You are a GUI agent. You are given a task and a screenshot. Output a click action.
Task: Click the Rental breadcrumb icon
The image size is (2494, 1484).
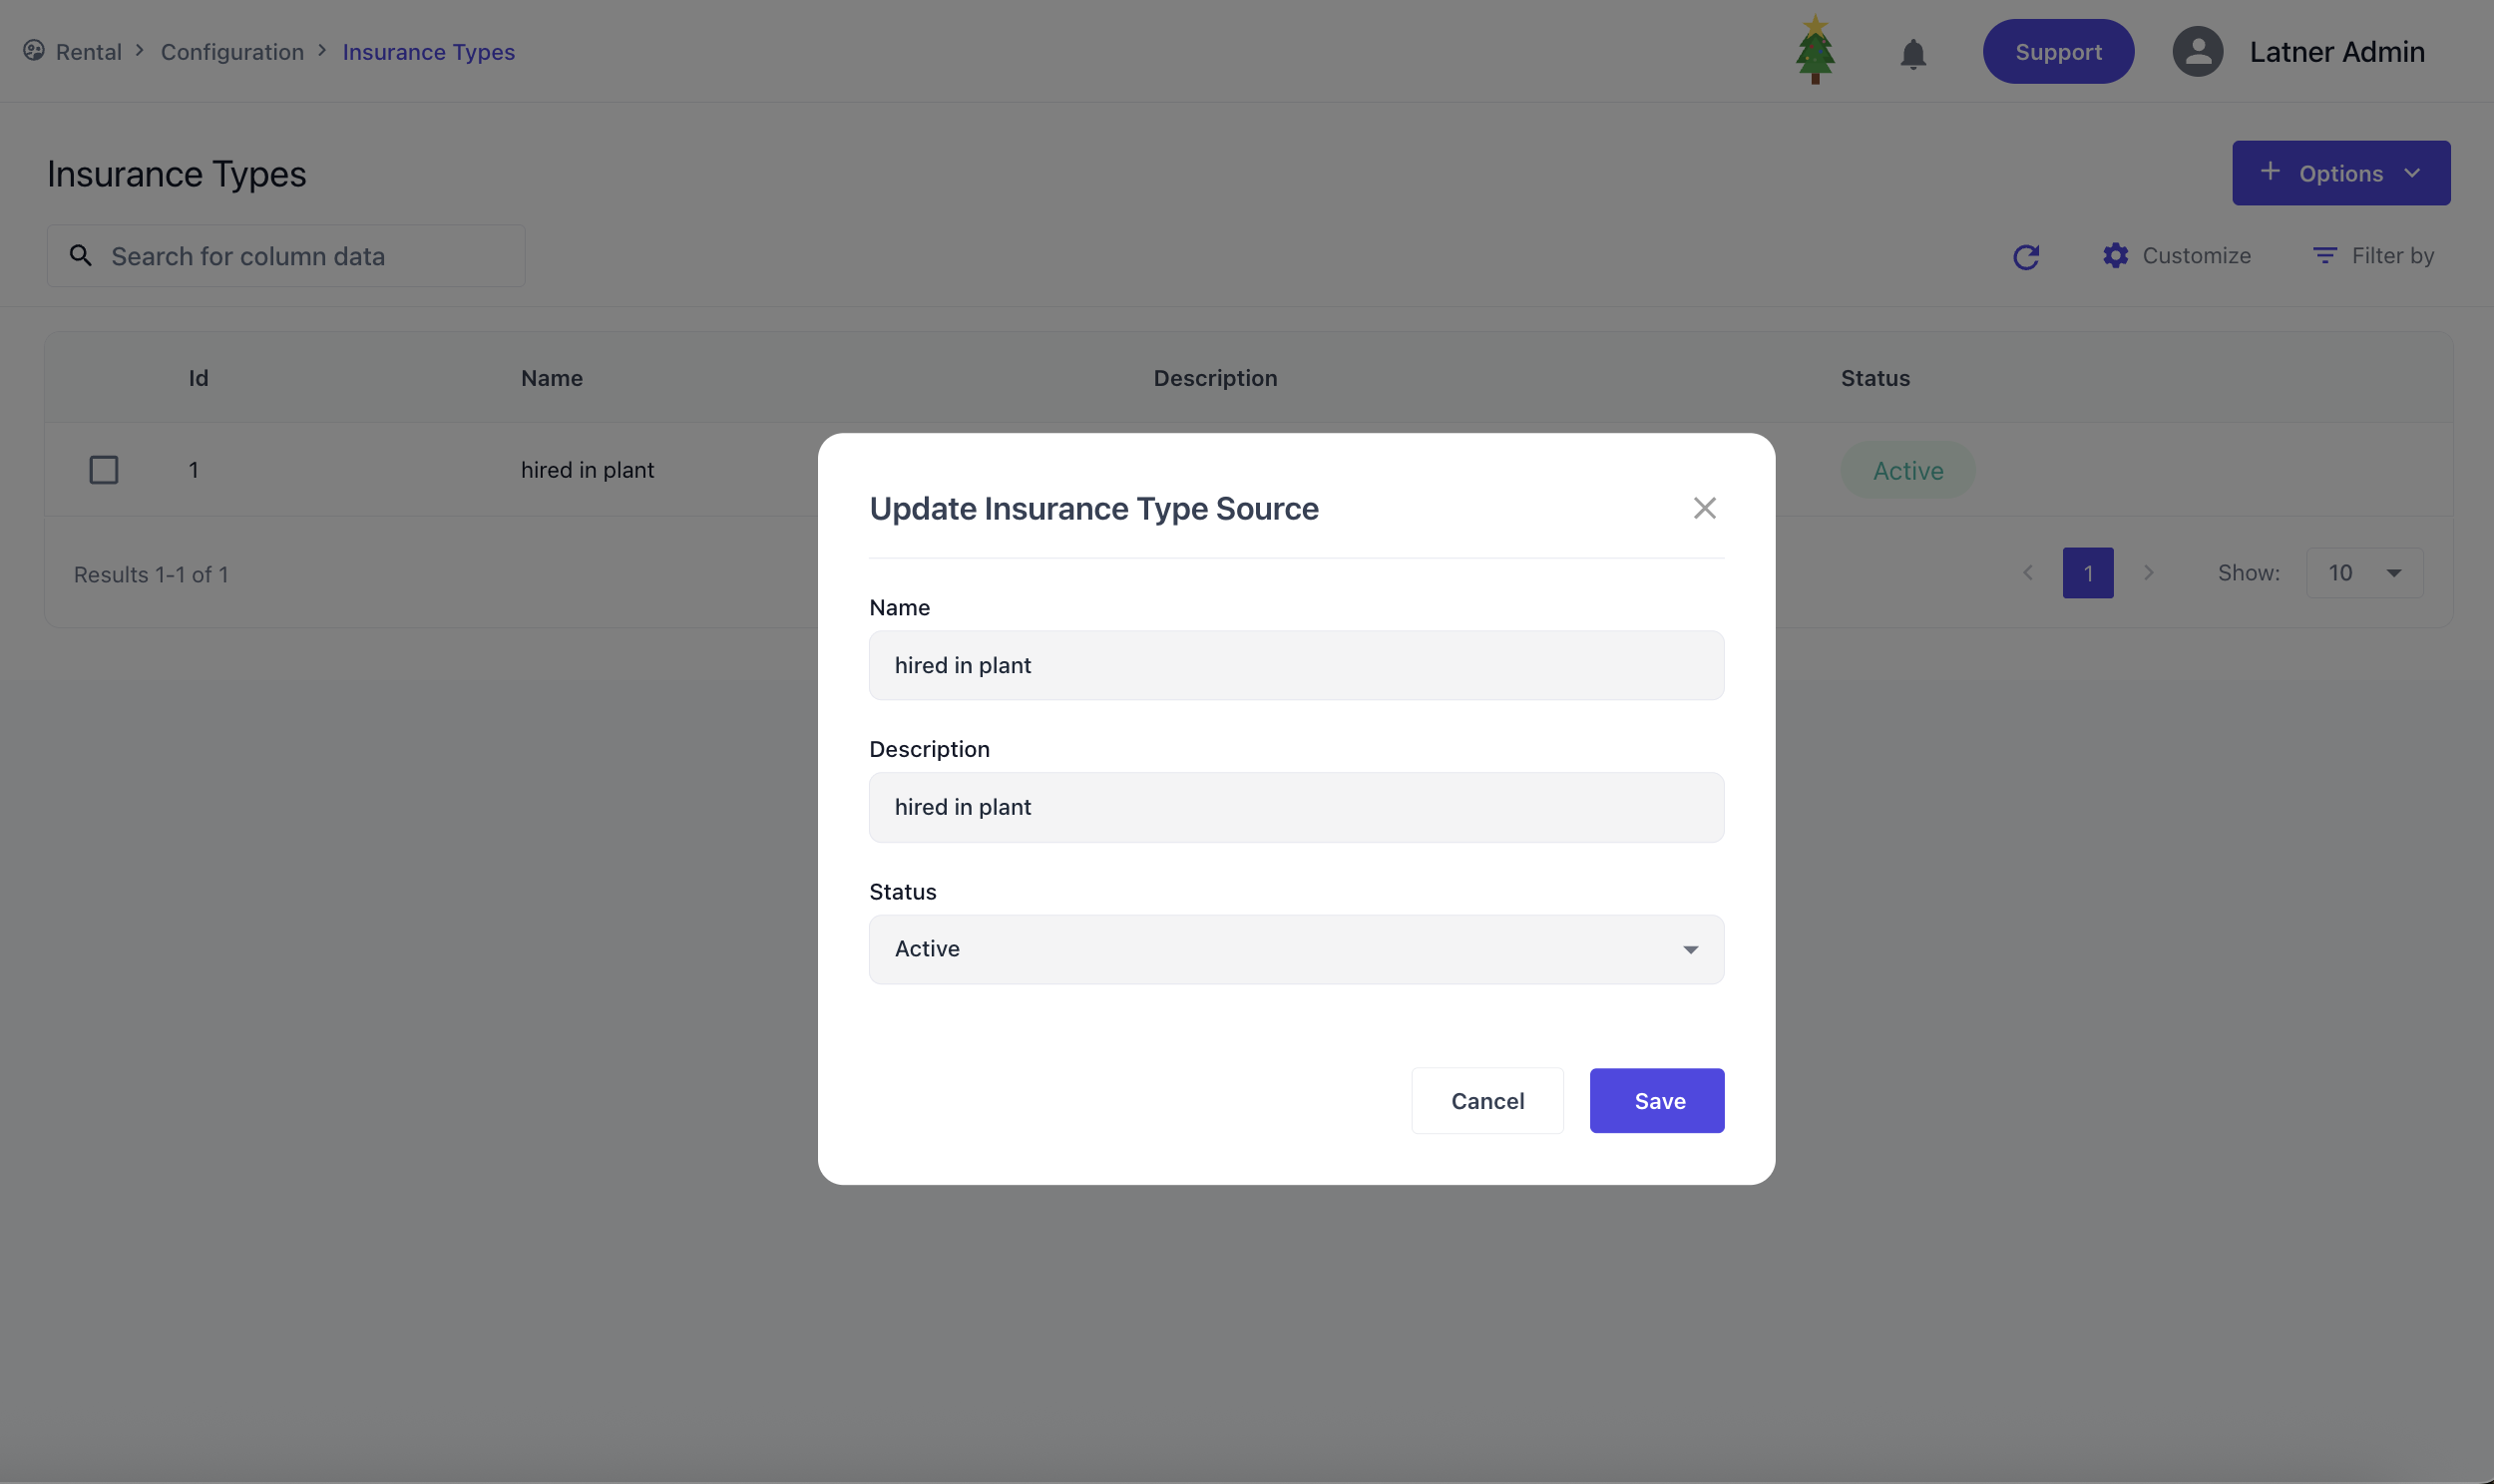point(34,51)
